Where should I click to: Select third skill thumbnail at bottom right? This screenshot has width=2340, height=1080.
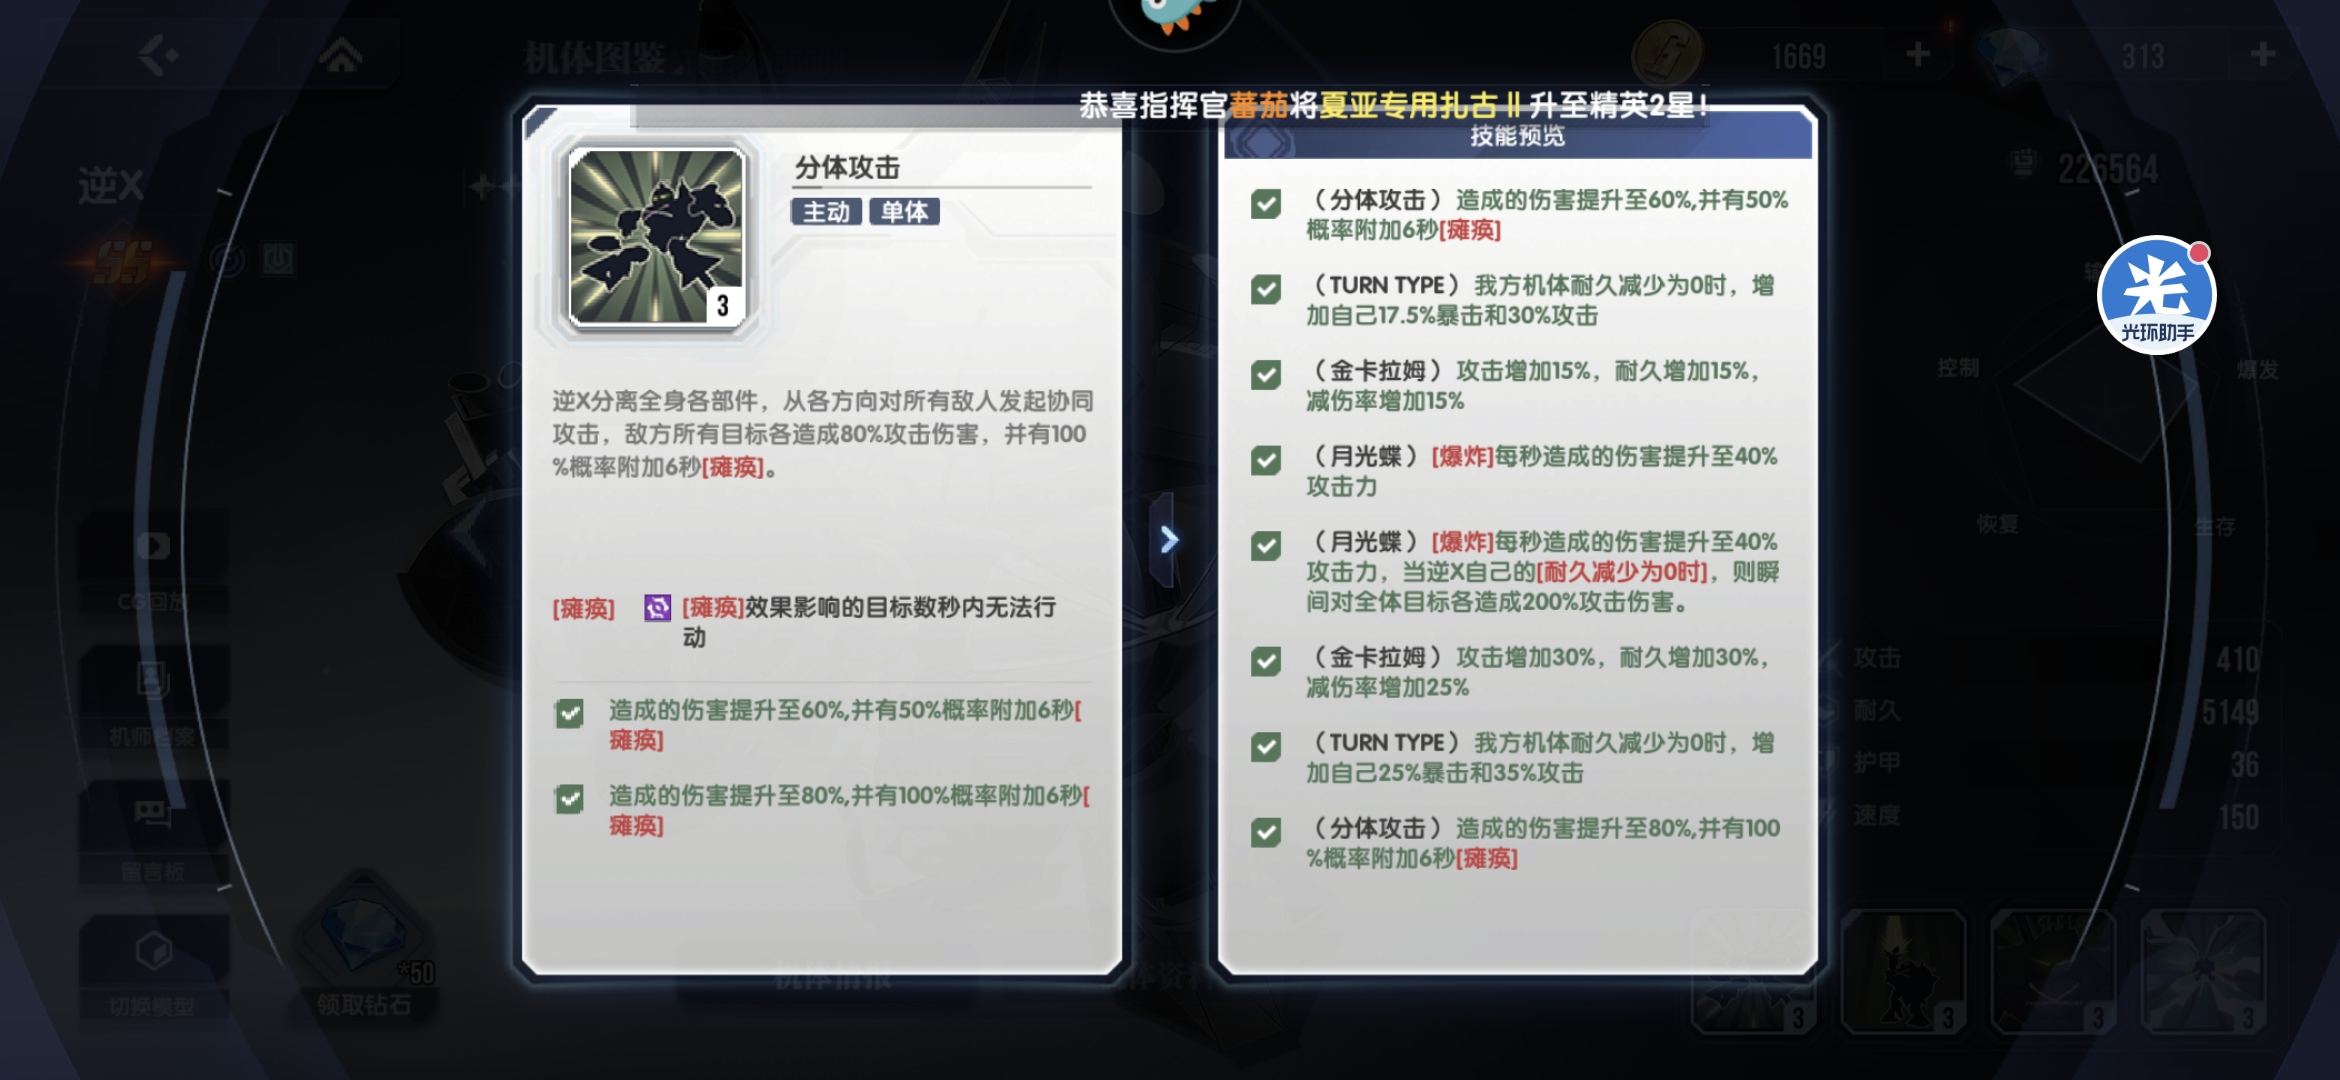[x=2053, y=971]
